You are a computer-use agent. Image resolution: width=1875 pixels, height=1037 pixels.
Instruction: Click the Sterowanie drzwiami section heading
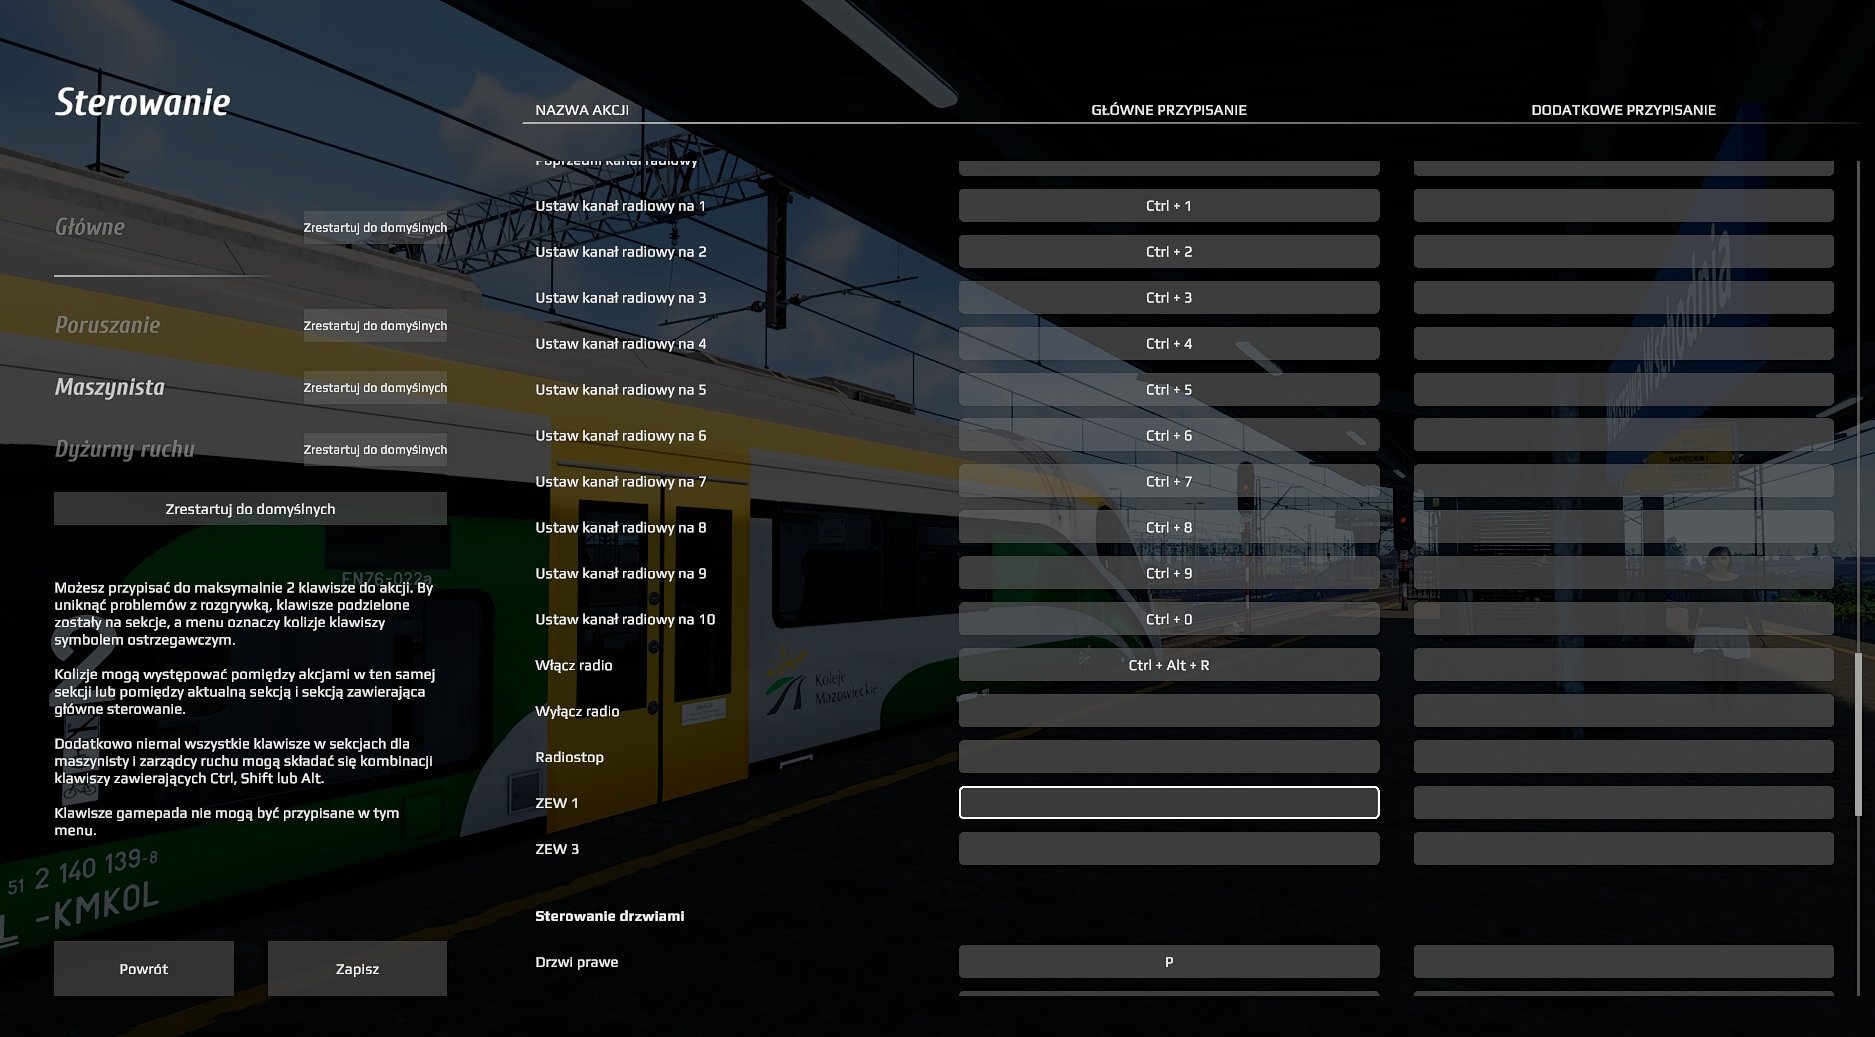pos(610,916)
